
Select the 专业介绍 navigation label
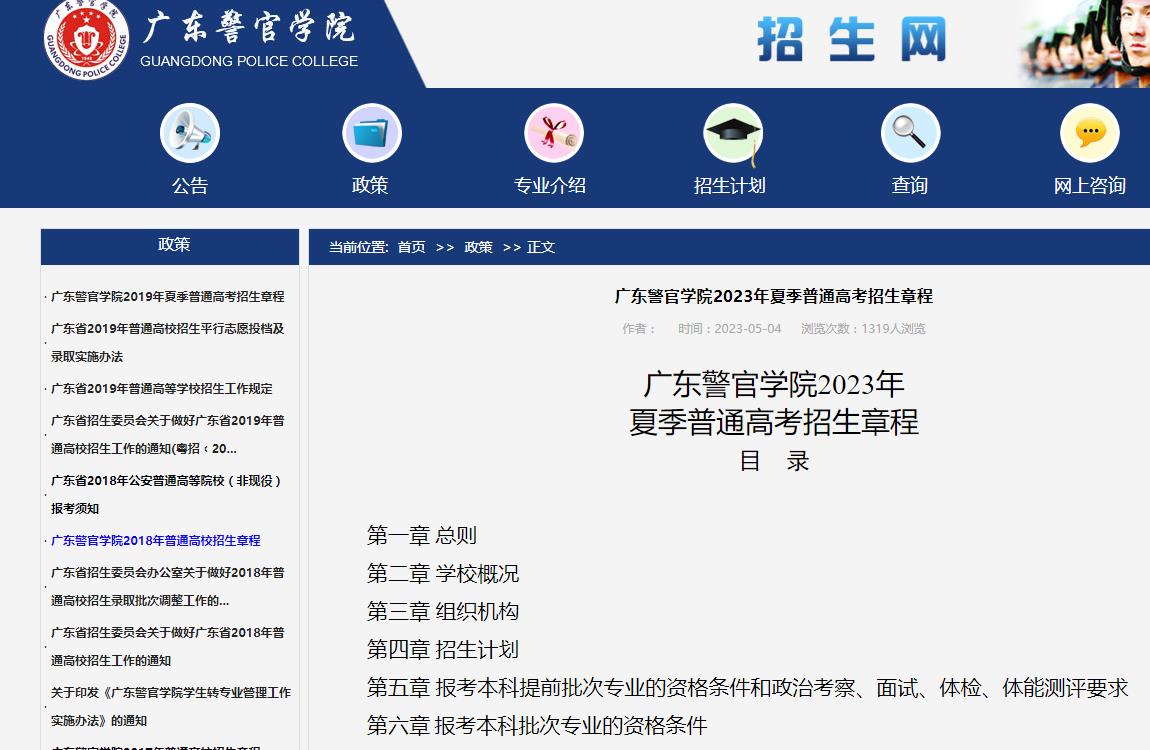click(x=550, y=185)
